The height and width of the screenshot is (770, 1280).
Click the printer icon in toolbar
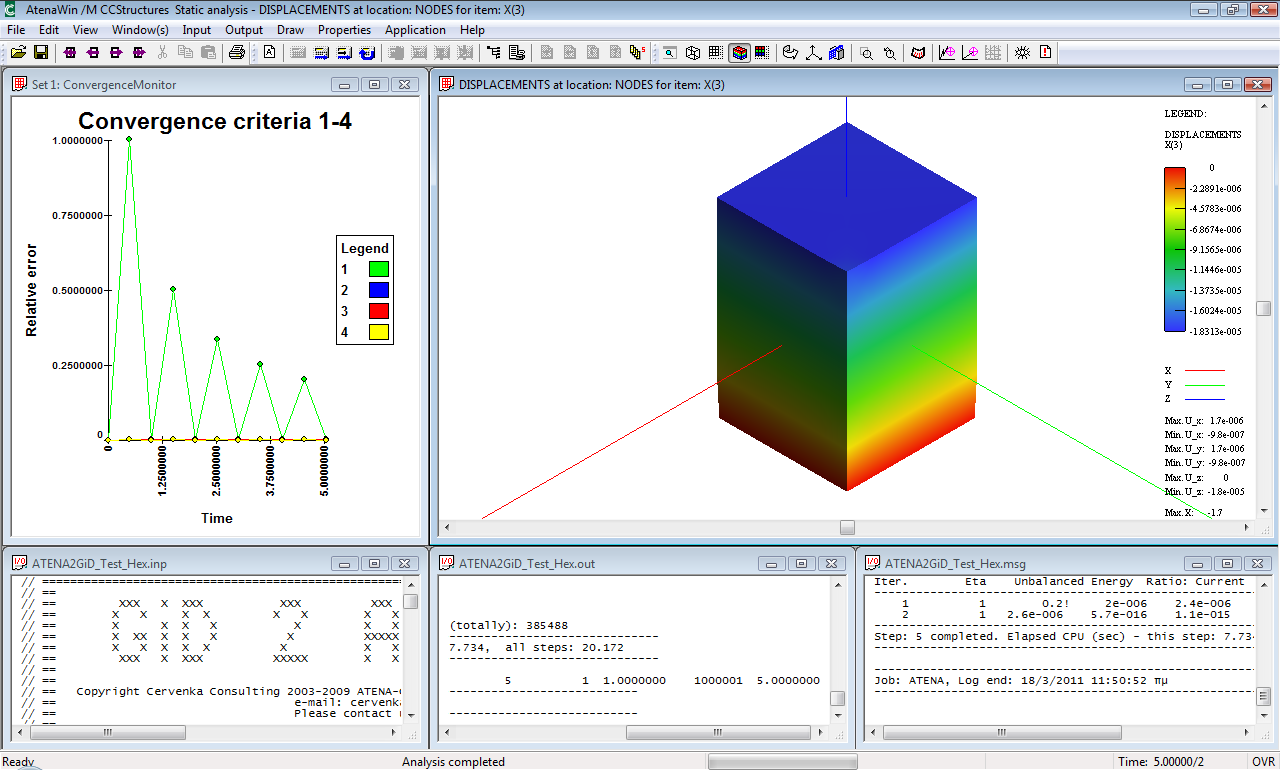[236, 52]
